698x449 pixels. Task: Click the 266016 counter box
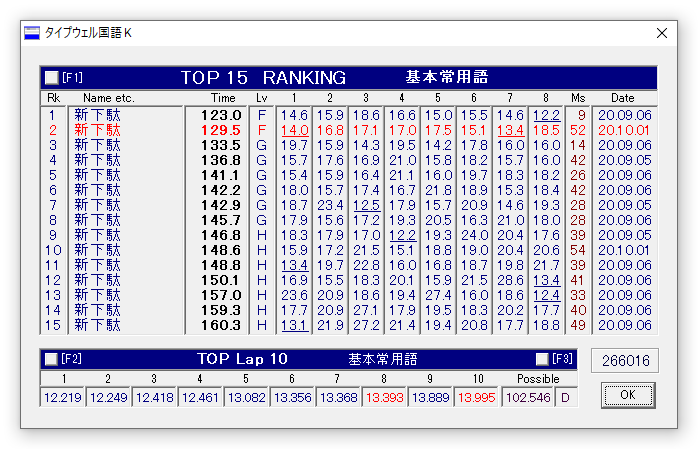coord(625,360)
